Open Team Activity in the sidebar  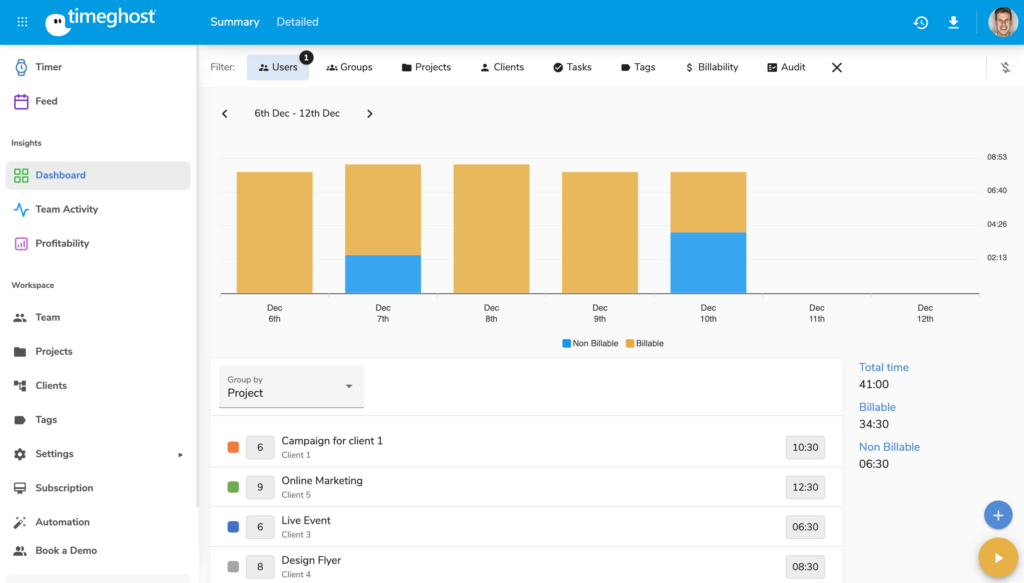(66, 209)
